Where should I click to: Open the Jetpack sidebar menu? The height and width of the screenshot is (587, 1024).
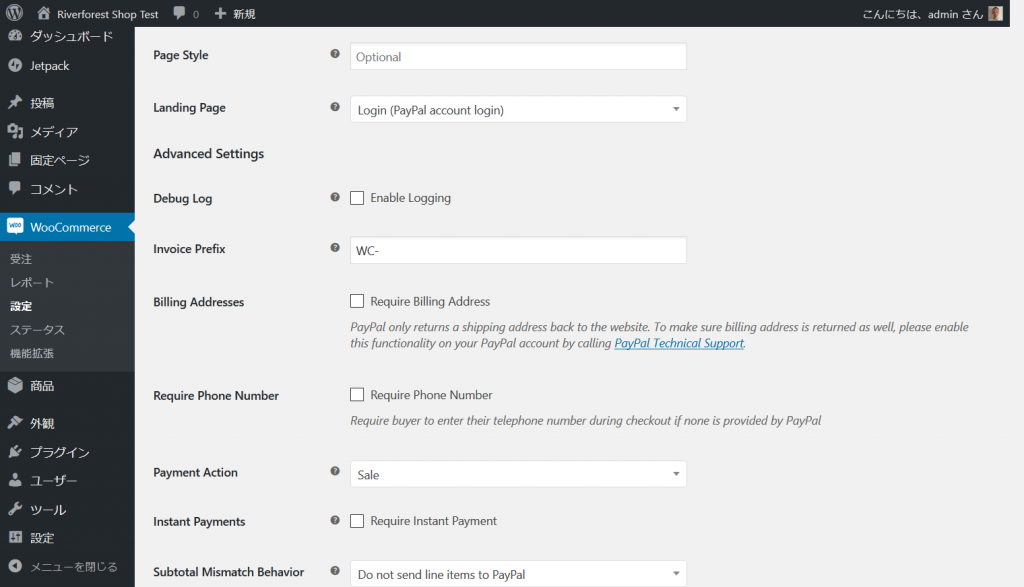50,66
